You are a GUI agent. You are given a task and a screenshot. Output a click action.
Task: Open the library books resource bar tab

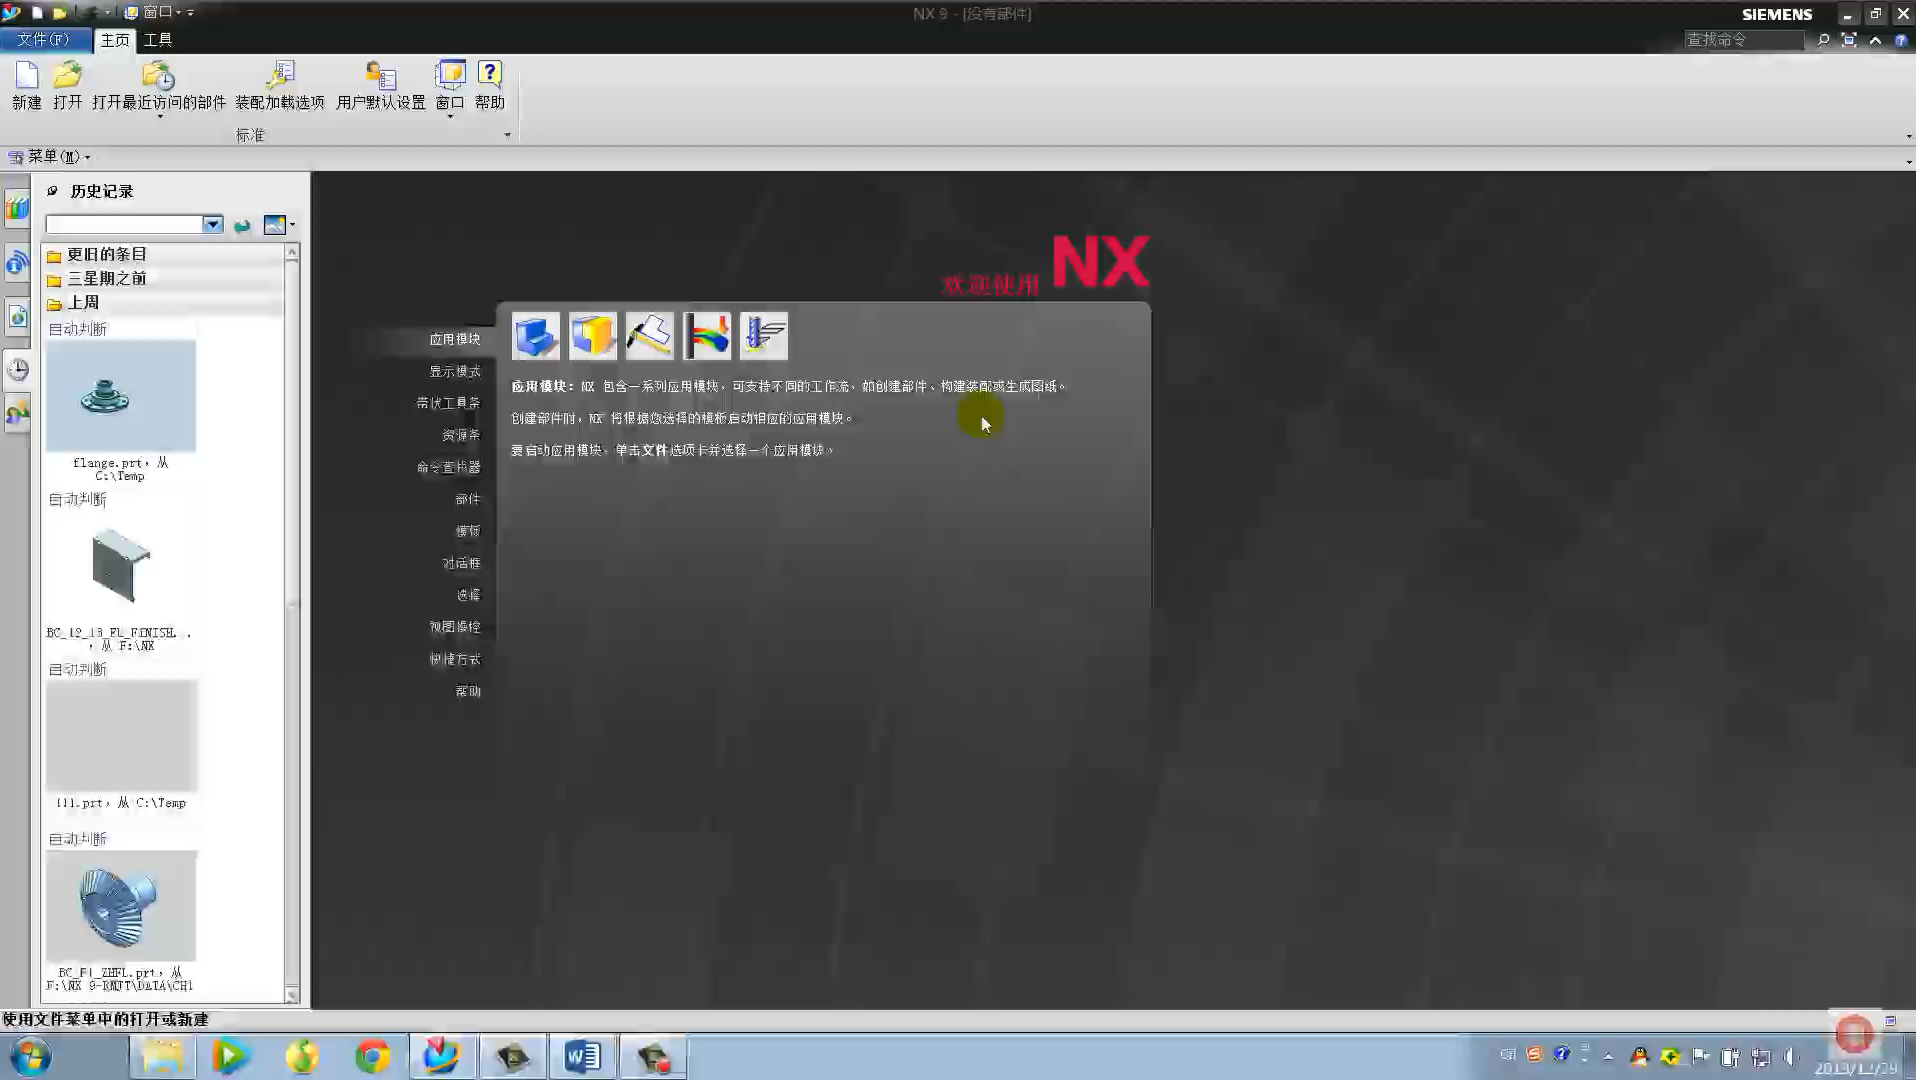click(17, 208)
